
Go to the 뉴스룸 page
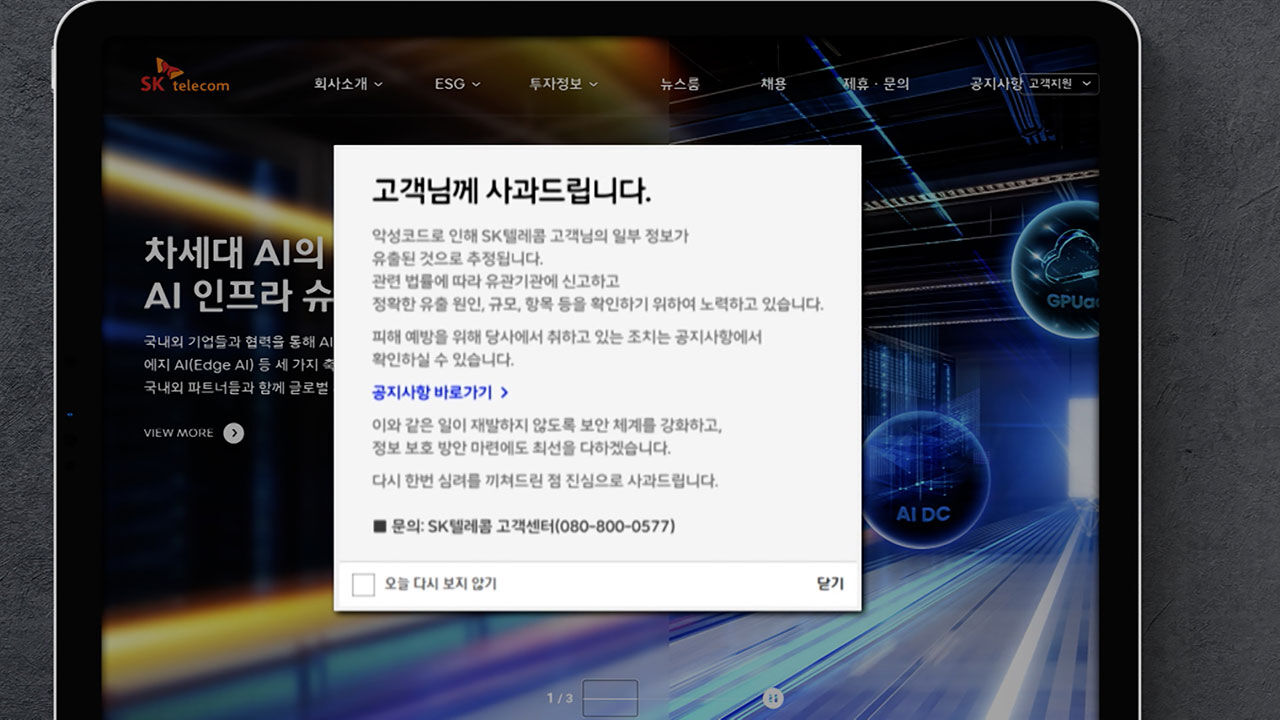[680, 84]
